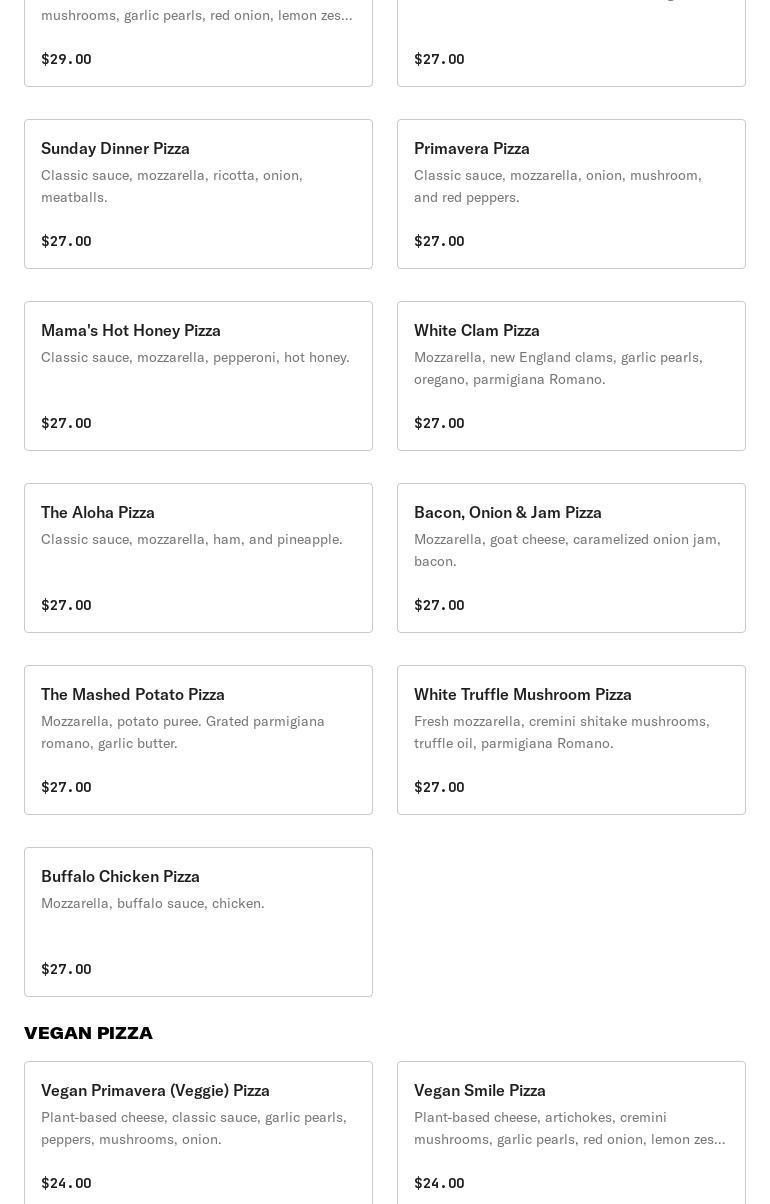Click the White Clam Pizza ingredients description

[558, 368]
